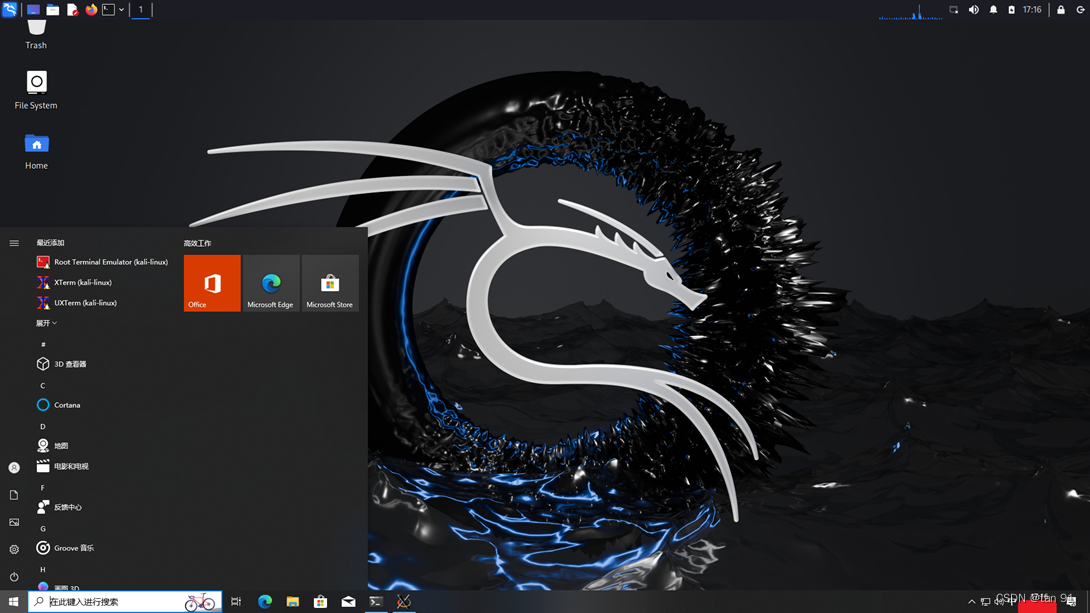Viewport: 1090px width, 613px height.
Task: Open the Microsoft Edge tile
Action: point(271,283)
